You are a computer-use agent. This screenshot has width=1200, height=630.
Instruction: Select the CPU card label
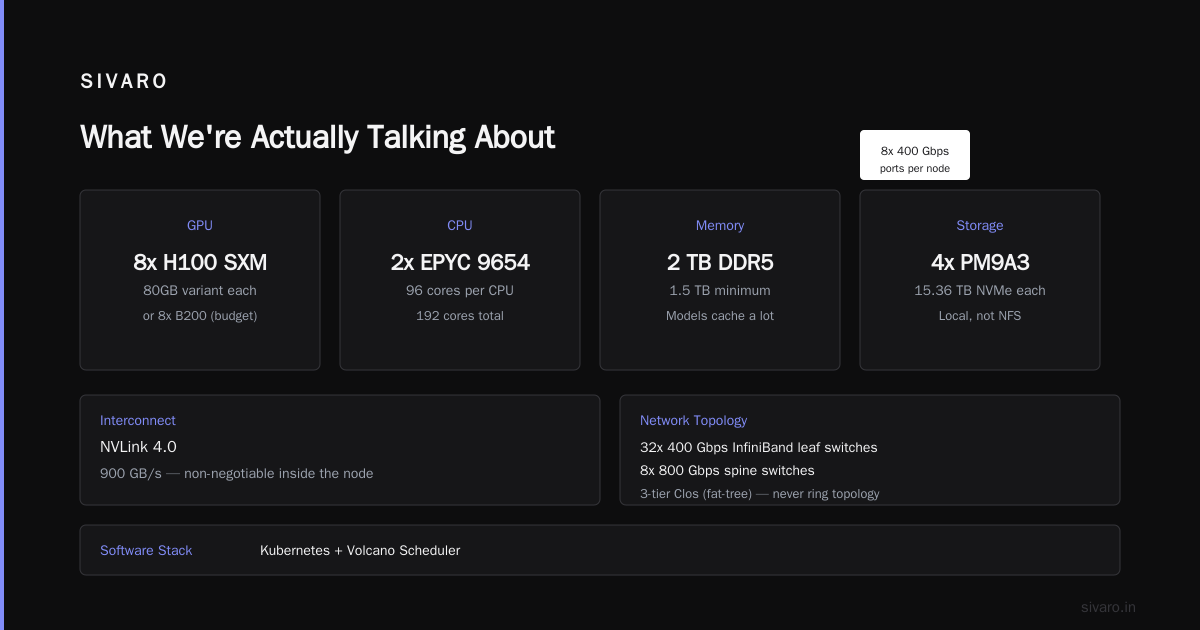pyautogui.click(x=460, y=226)
